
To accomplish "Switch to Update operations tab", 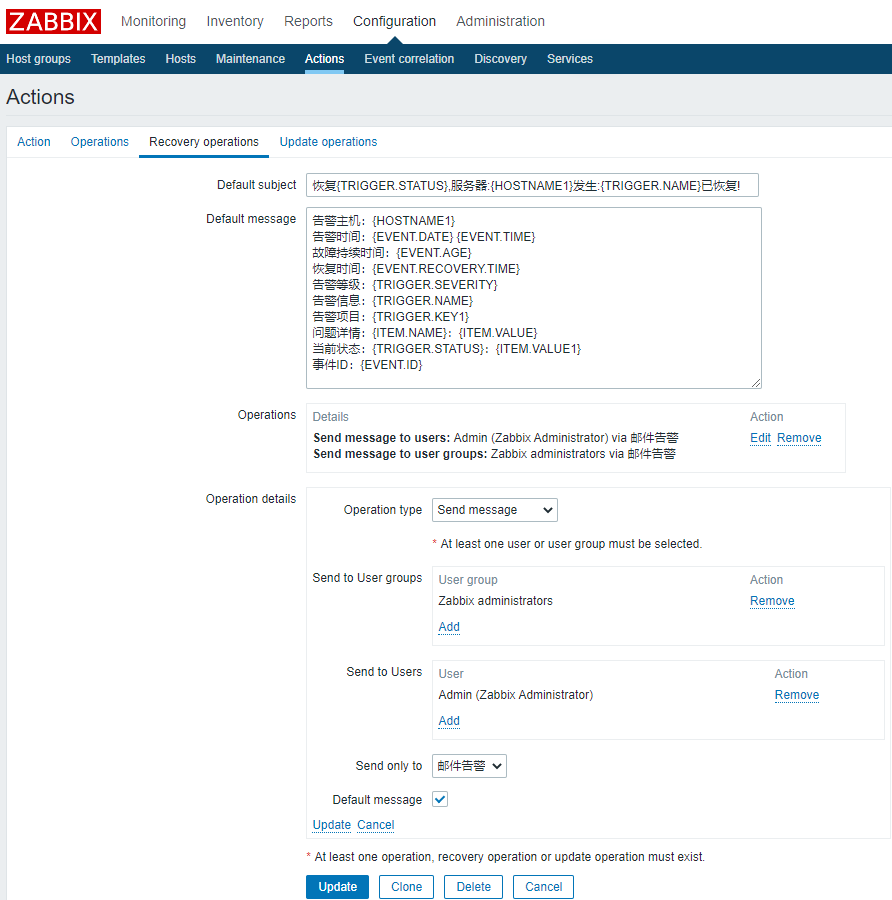I will click(x=328, y=142).
